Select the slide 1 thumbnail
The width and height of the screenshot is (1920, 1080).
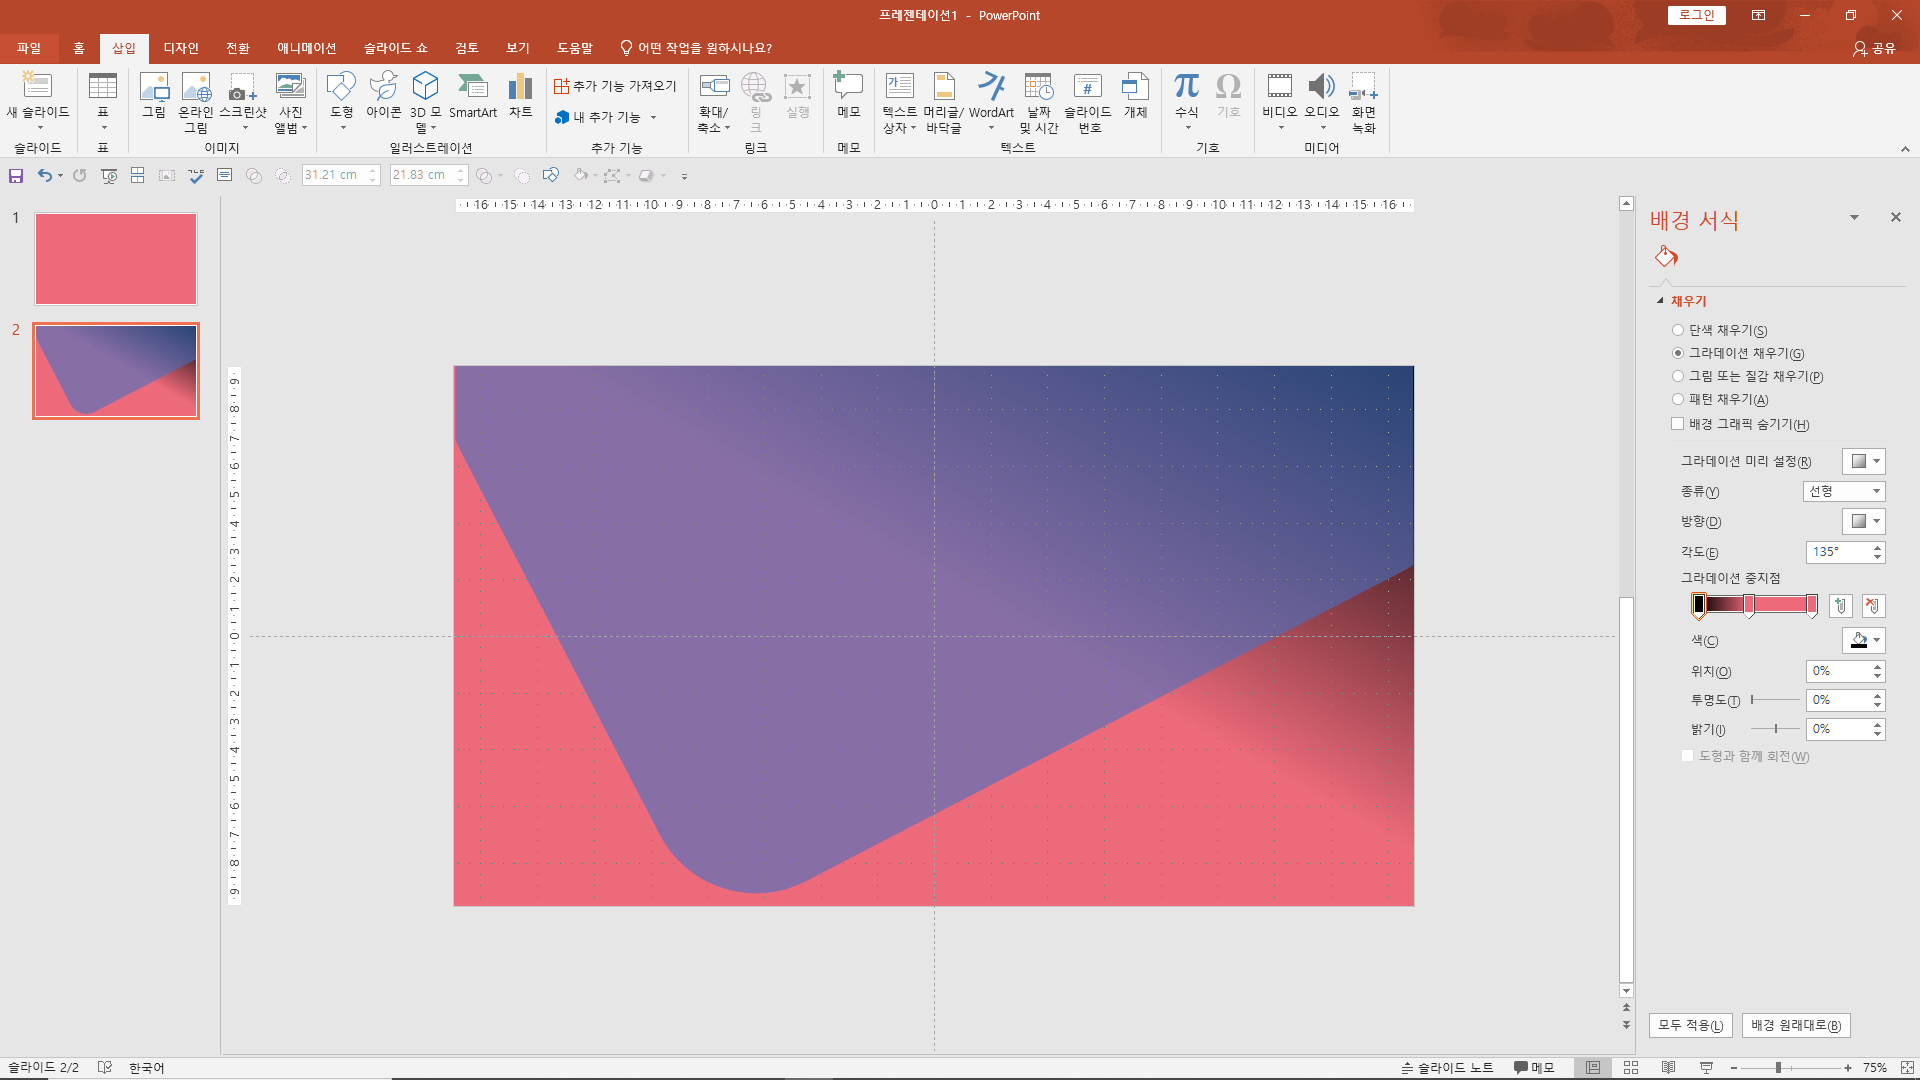(x=116, y=259)
